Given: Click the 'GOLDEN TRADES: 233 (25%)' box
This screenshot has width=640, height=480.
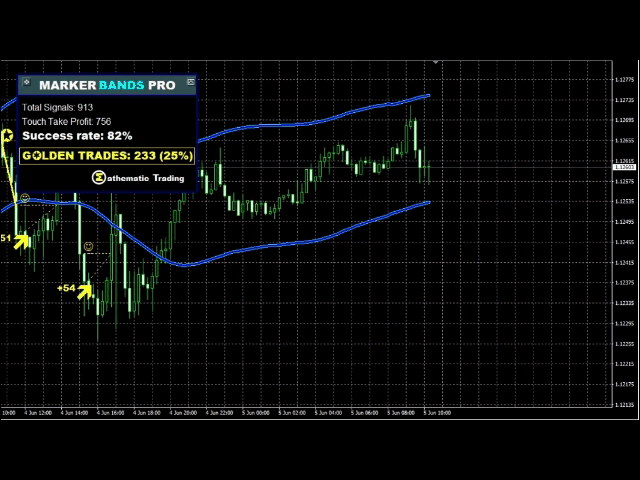Looking at the screenshot, I should click(107, 156).
